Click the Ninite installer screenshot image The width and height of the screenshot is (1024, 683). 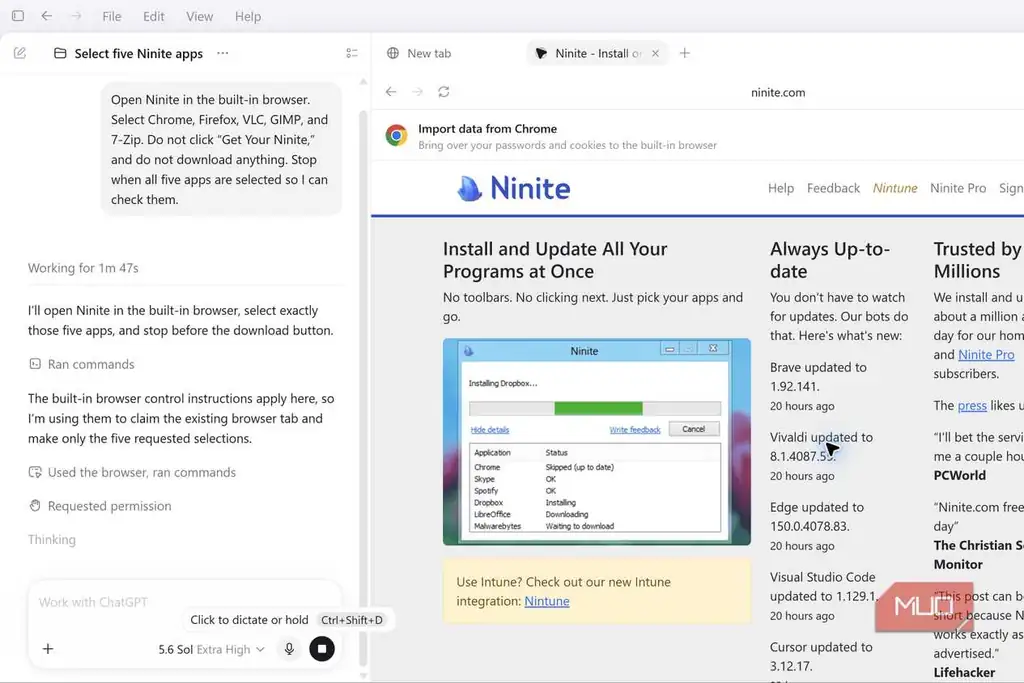click(x=596, y=441)
